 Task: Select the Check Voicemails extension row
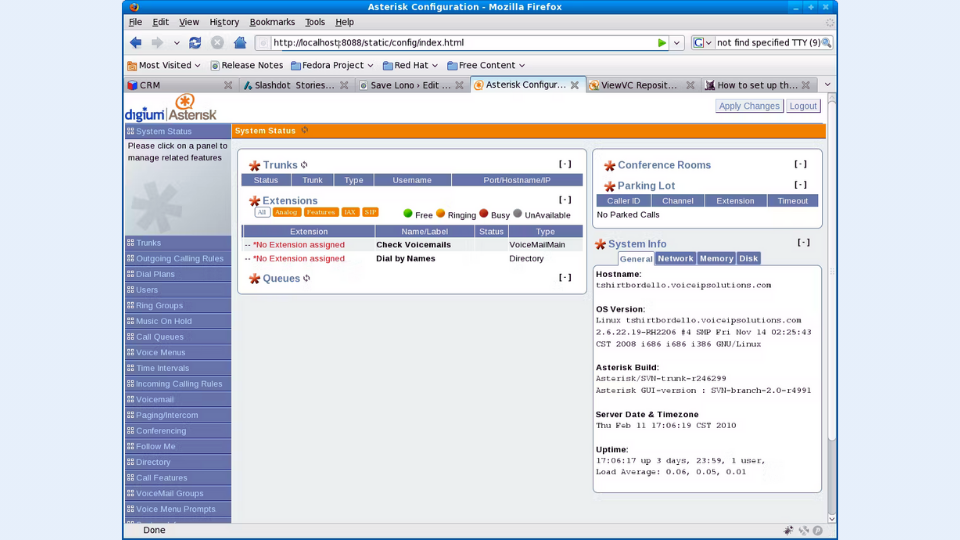pyautogui.click(x=412, y=244)
